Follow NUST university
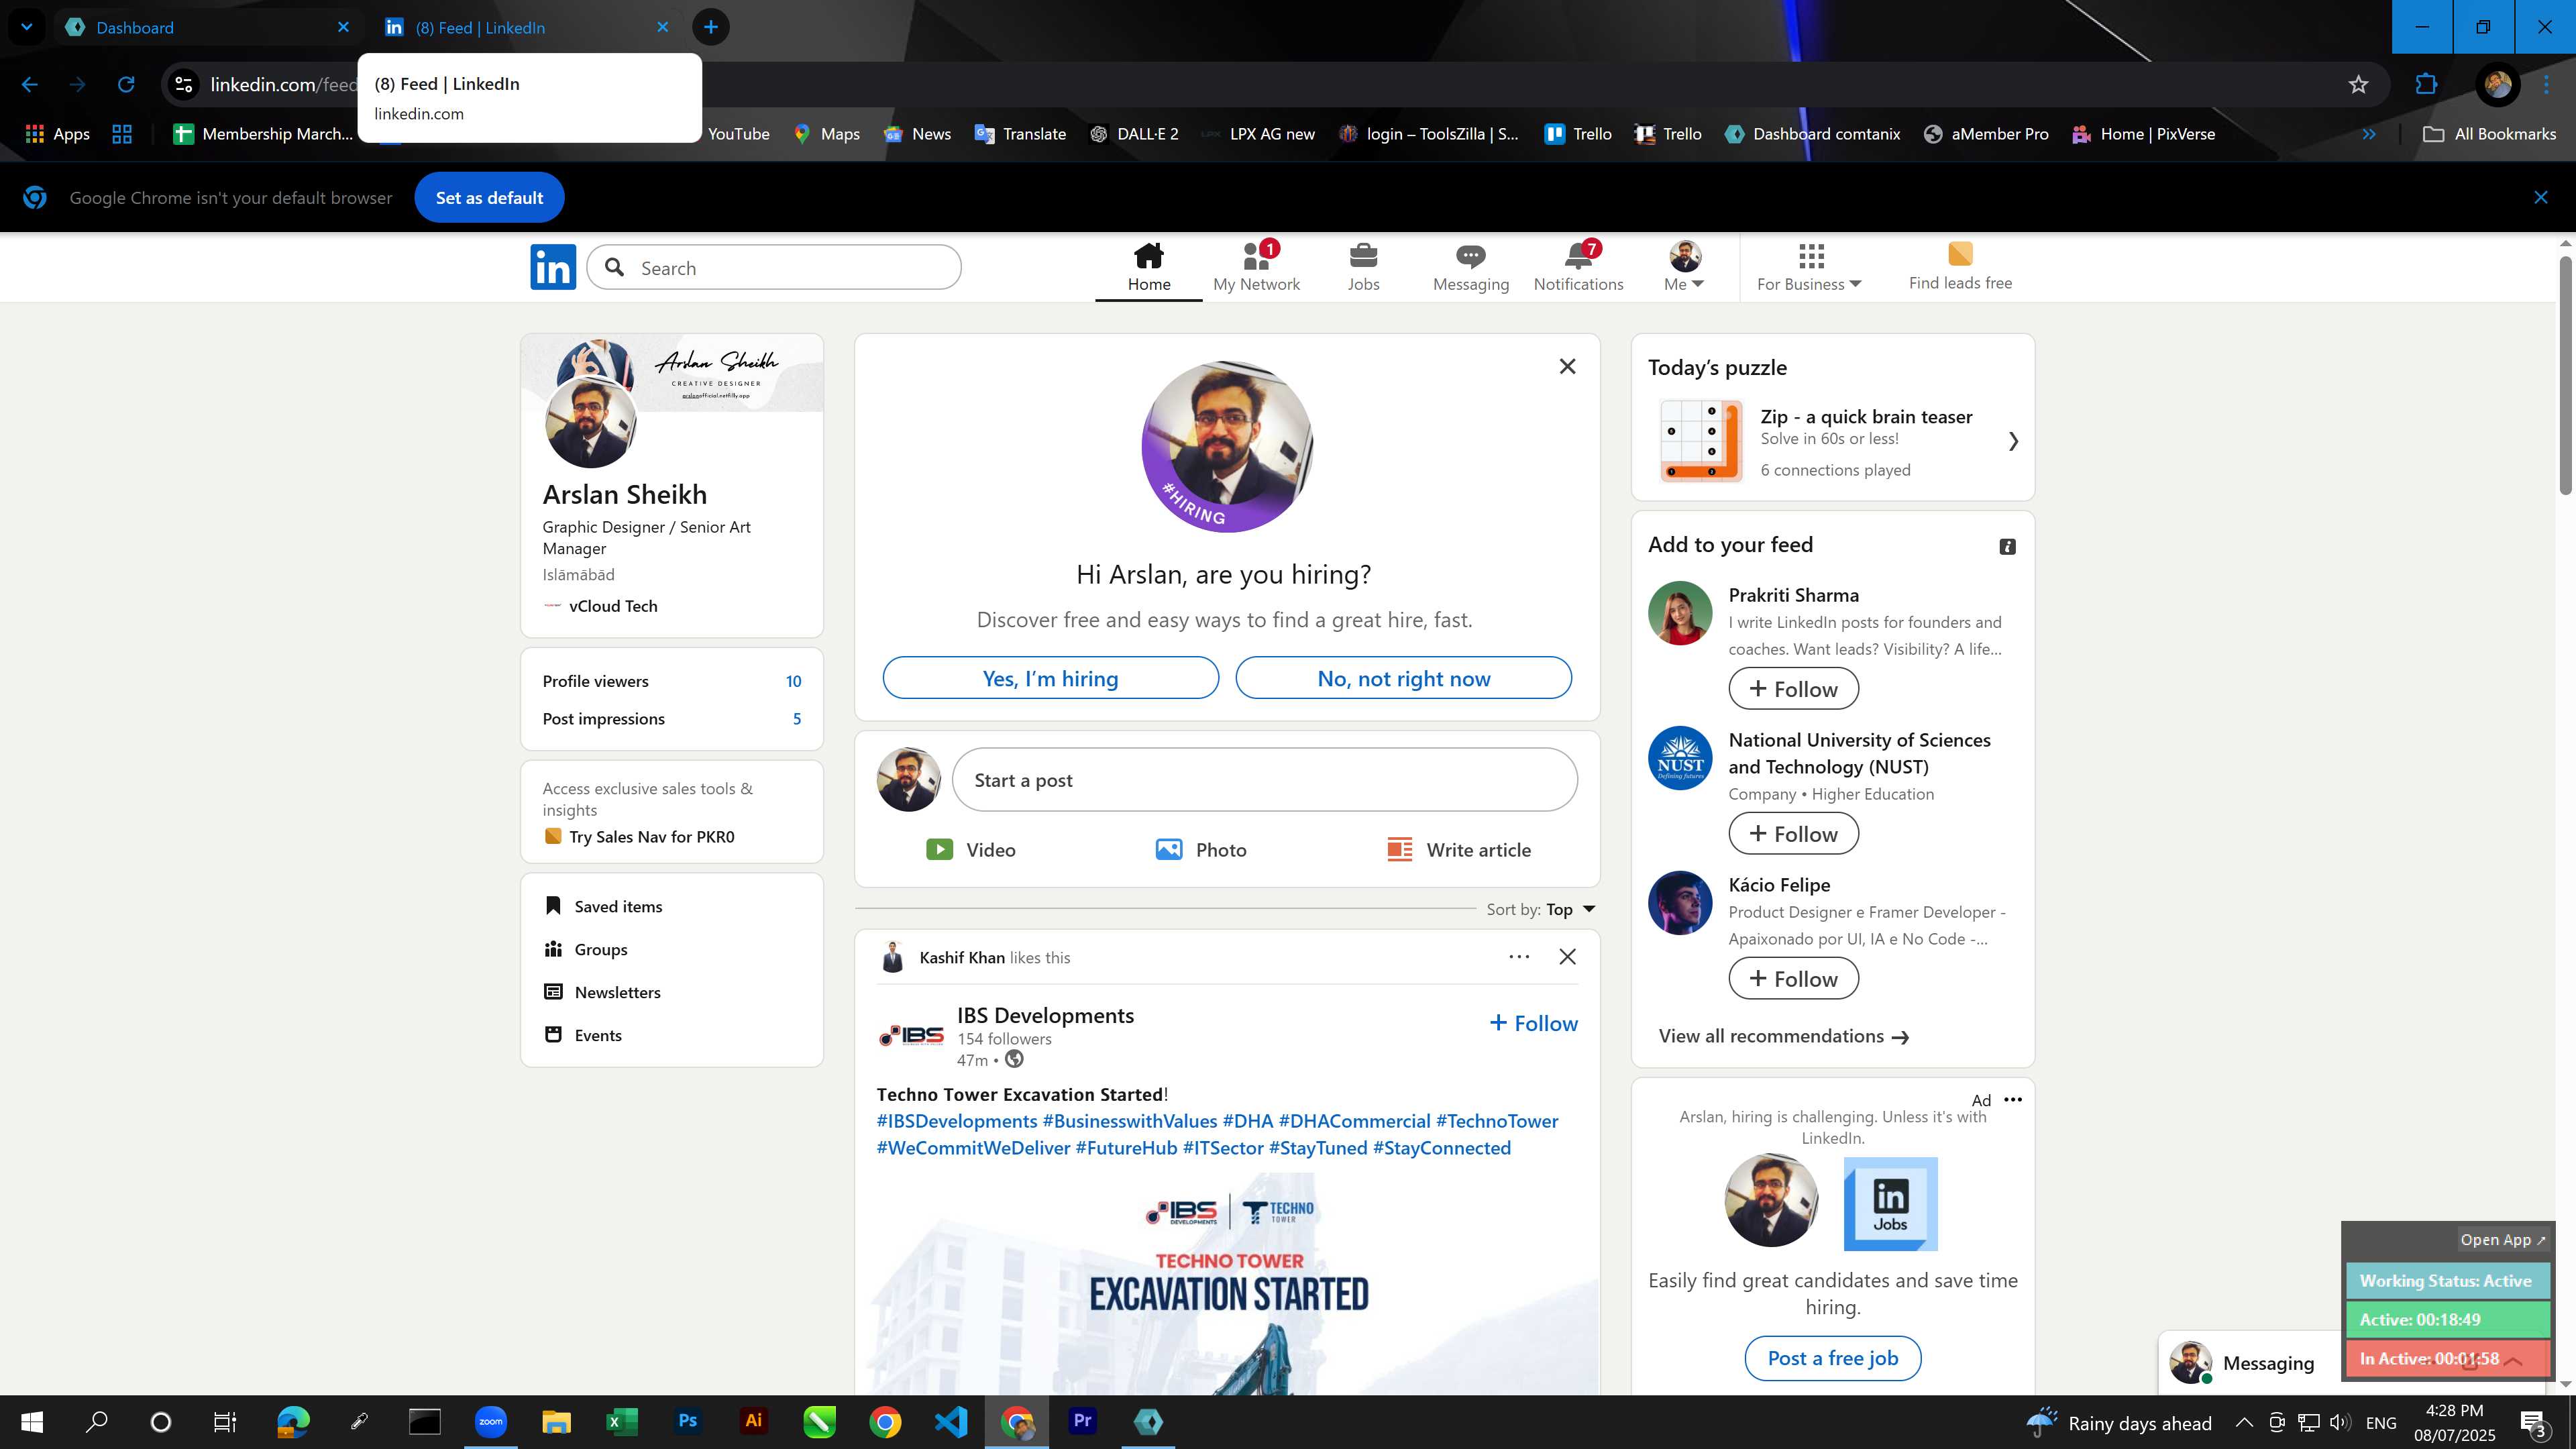The width and height of the screenshot is (2576, 1449). pos(1793,834)
